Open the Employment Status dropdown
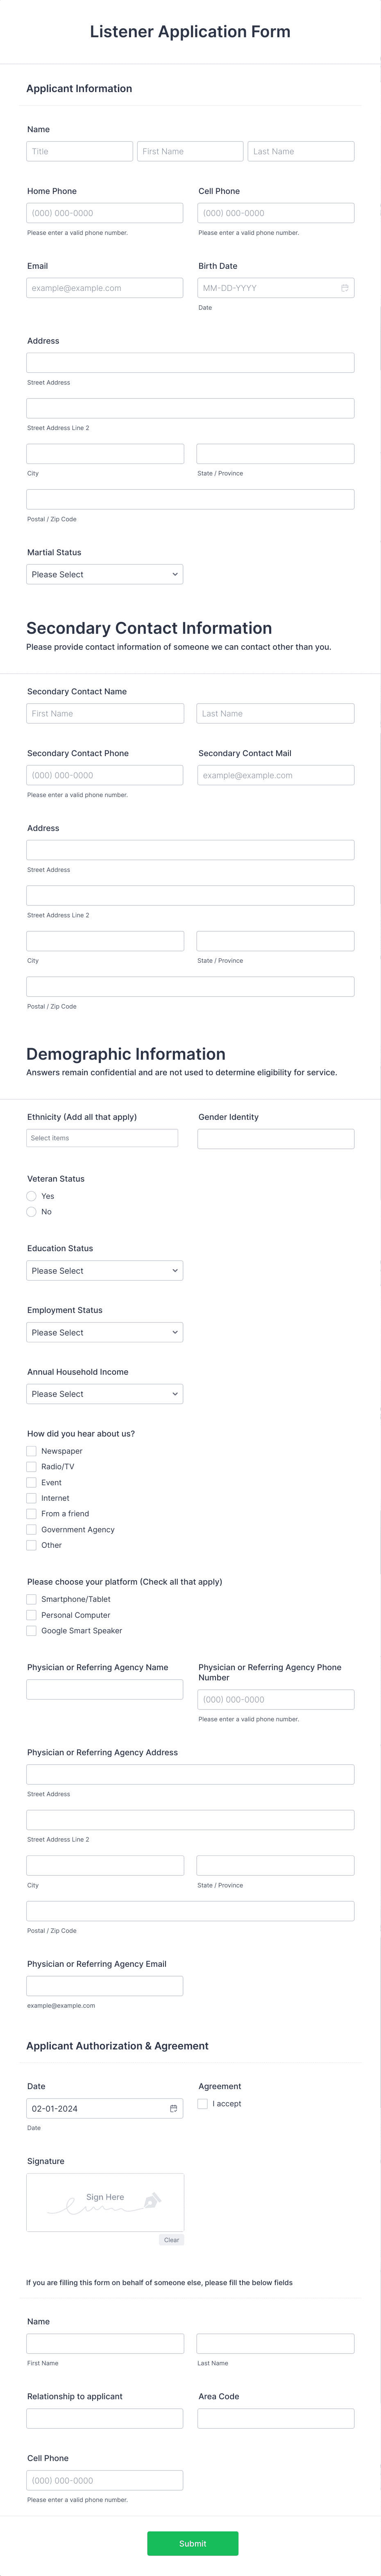Screen dimensions: 381x2576 (x=104, y=1332)
